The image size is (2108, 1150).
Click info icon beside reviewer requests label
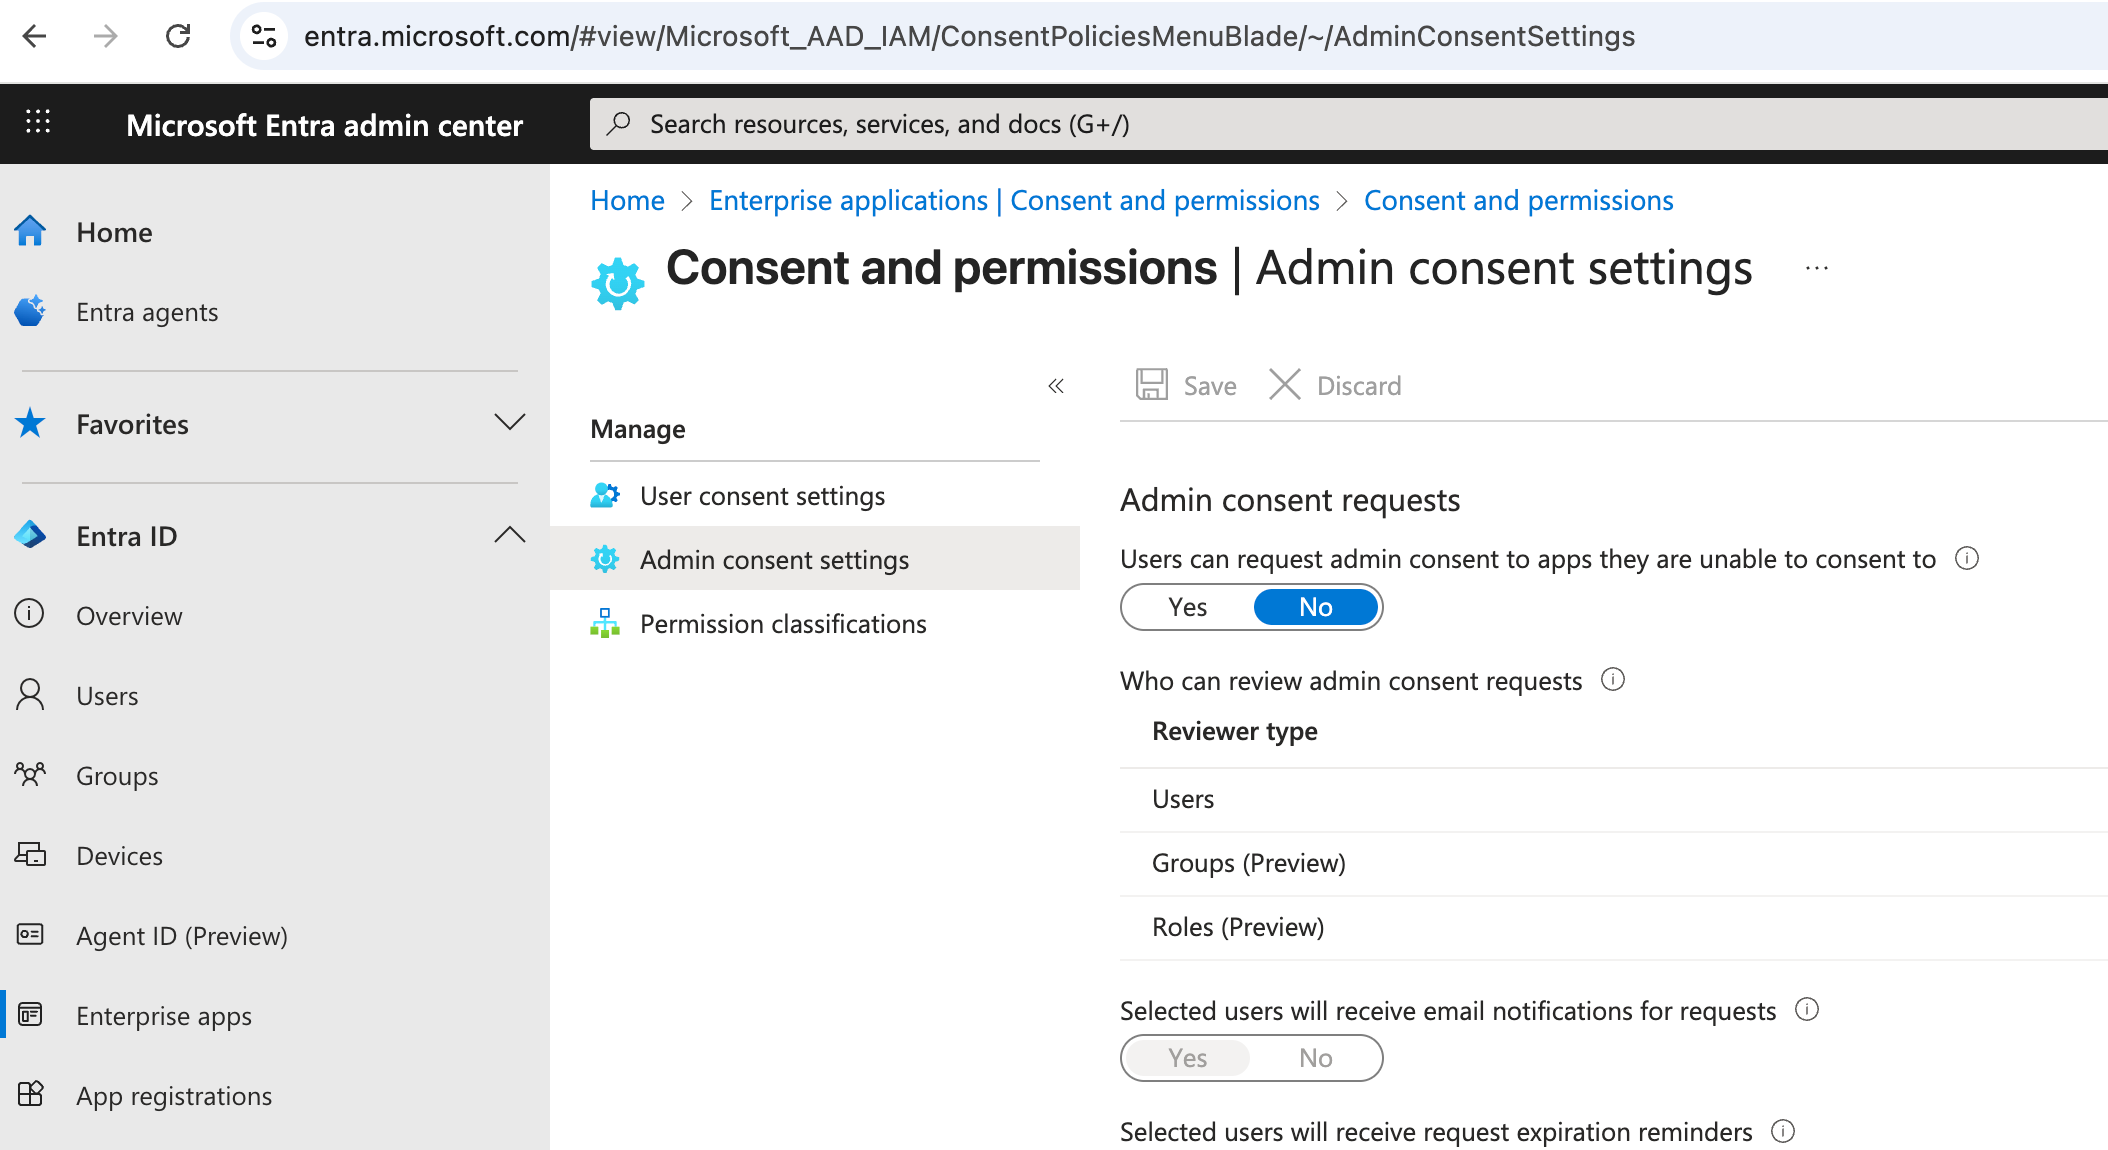tap(1612, 680)
